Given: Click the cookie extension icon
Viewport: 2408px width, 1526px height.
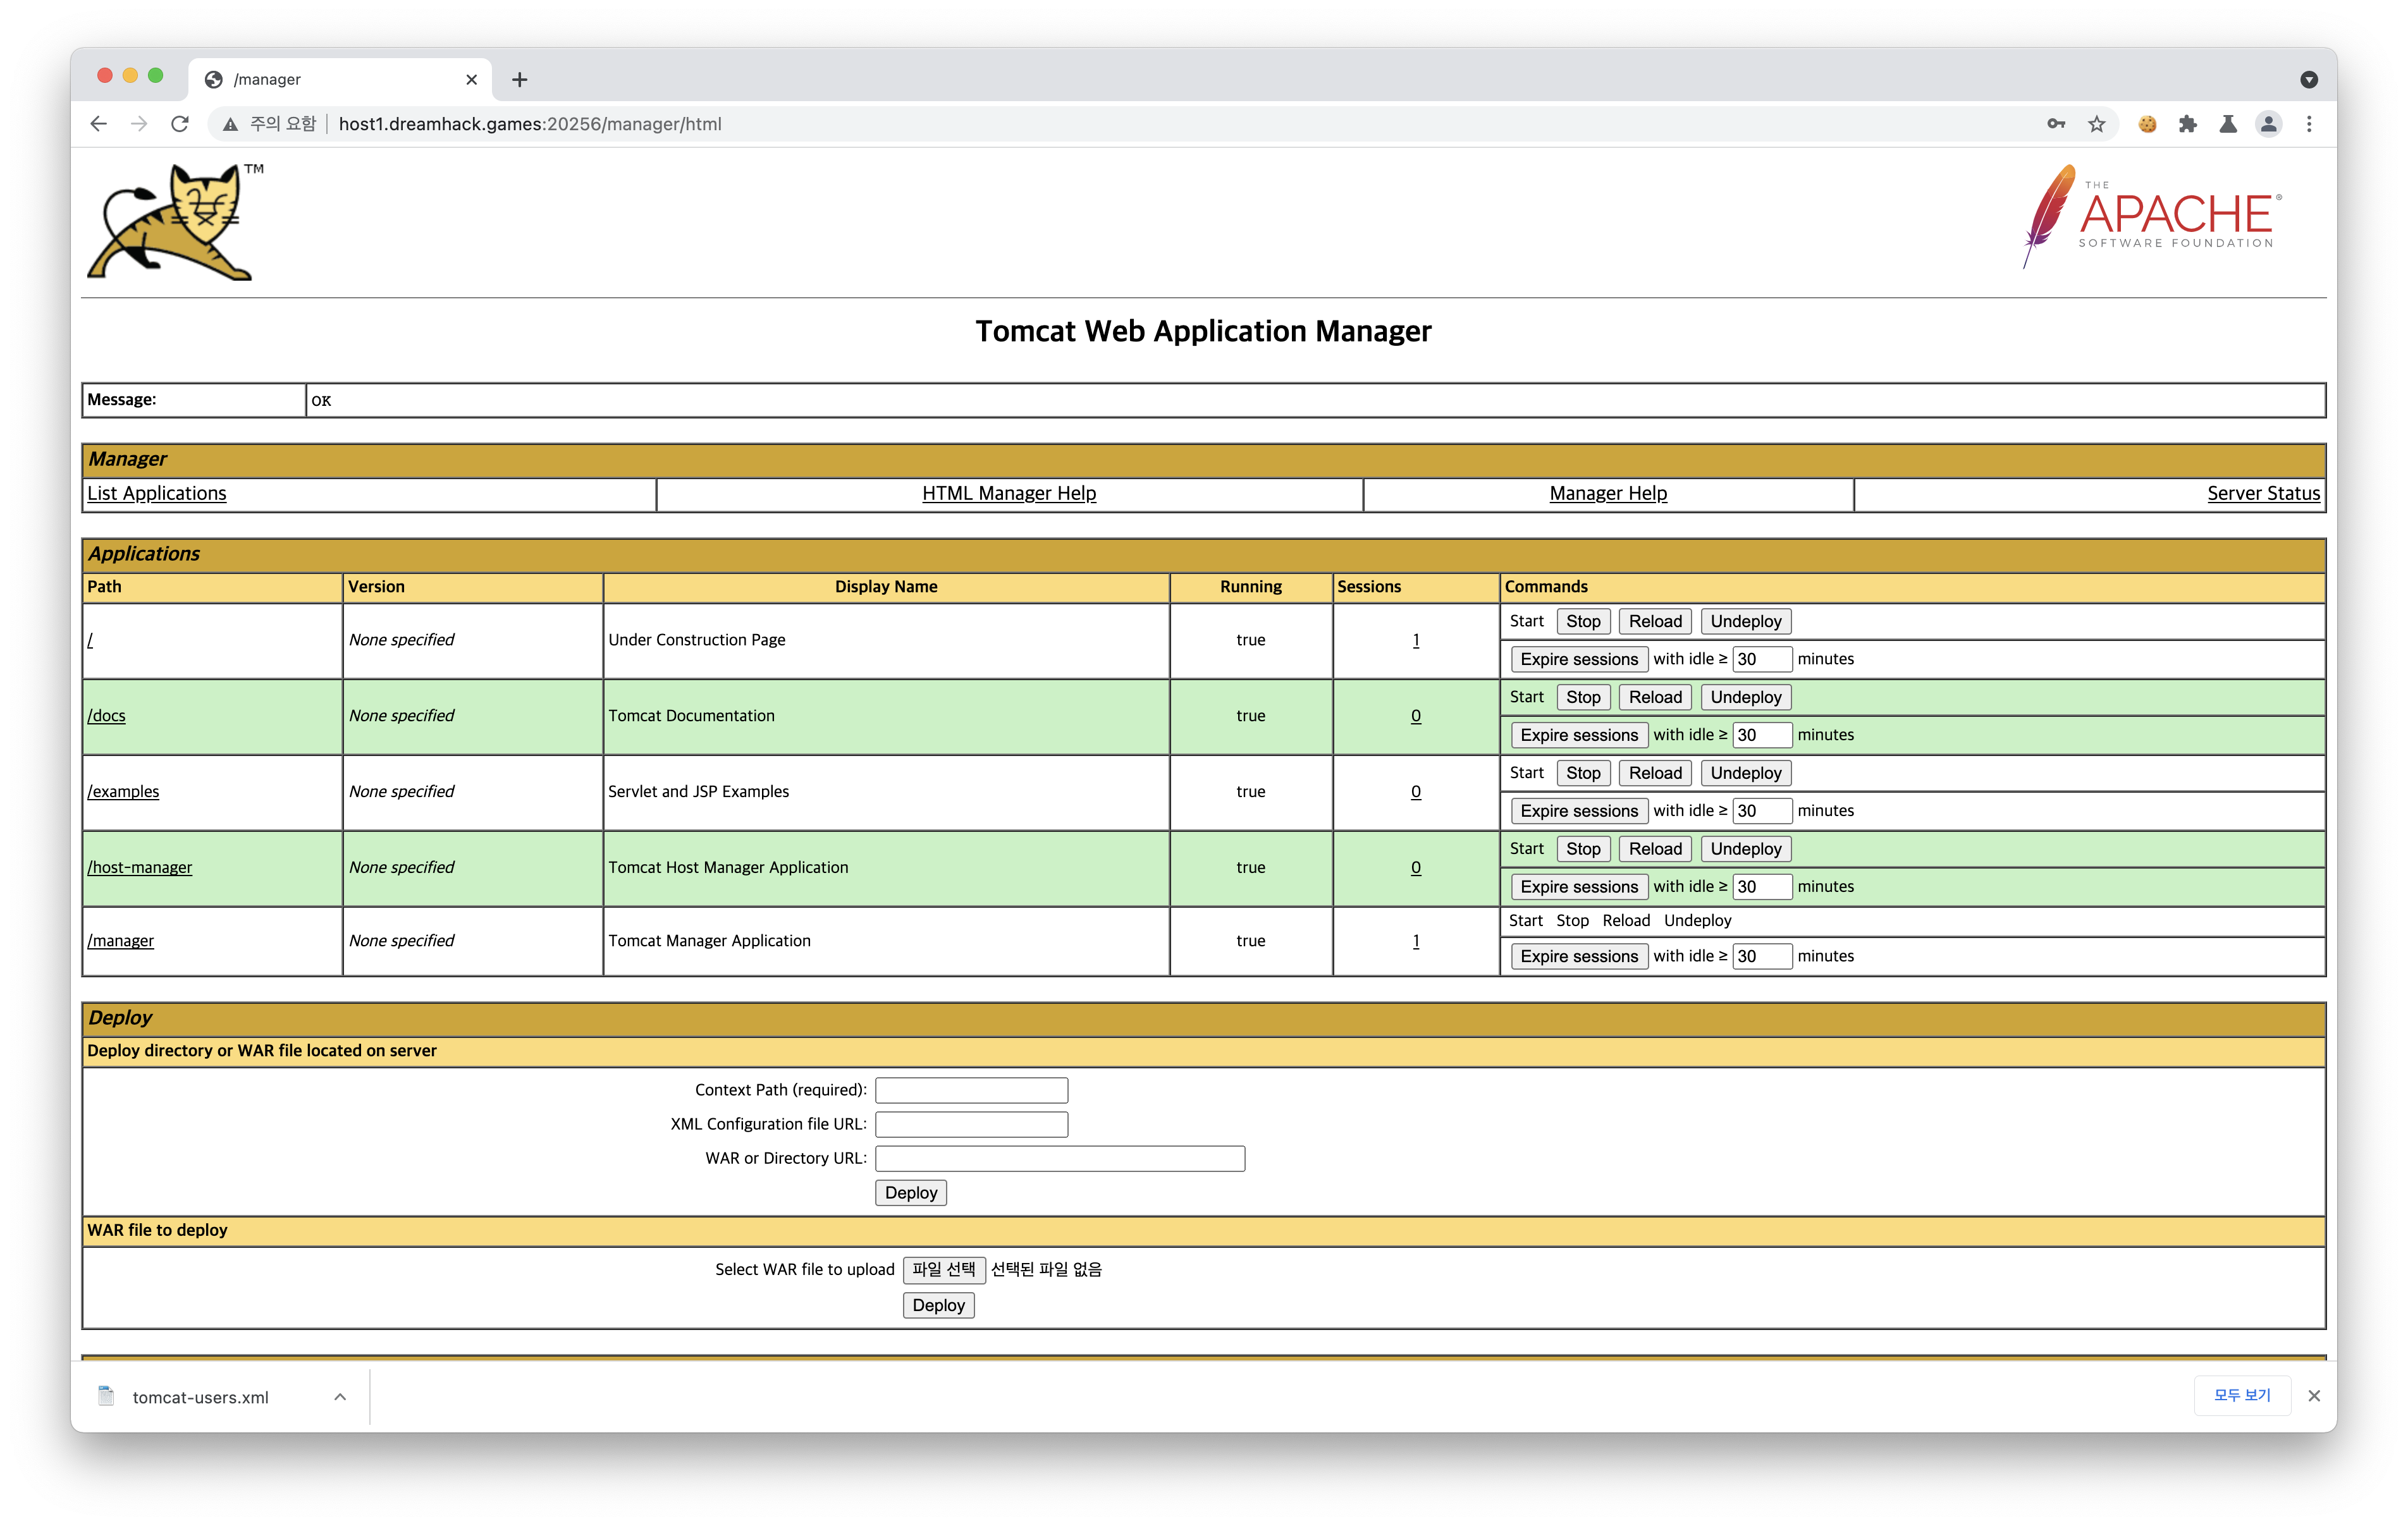Looking at the screenshot, I should coord(2147,124).
